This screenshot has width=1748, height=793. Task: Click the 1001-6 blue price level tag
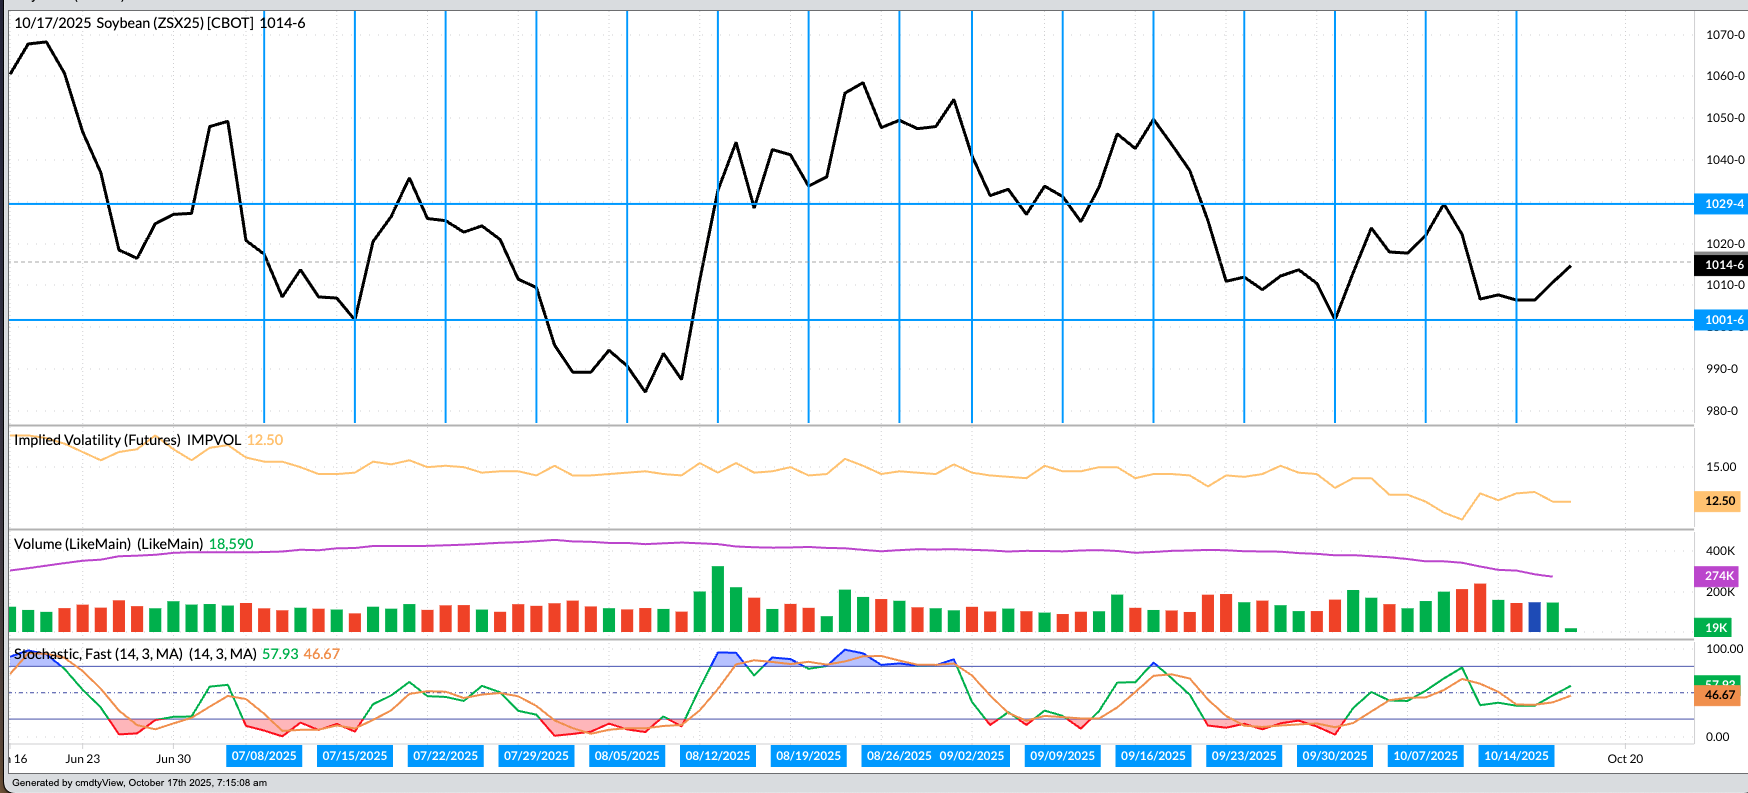pyautogui.click(x=1722, y=320)
